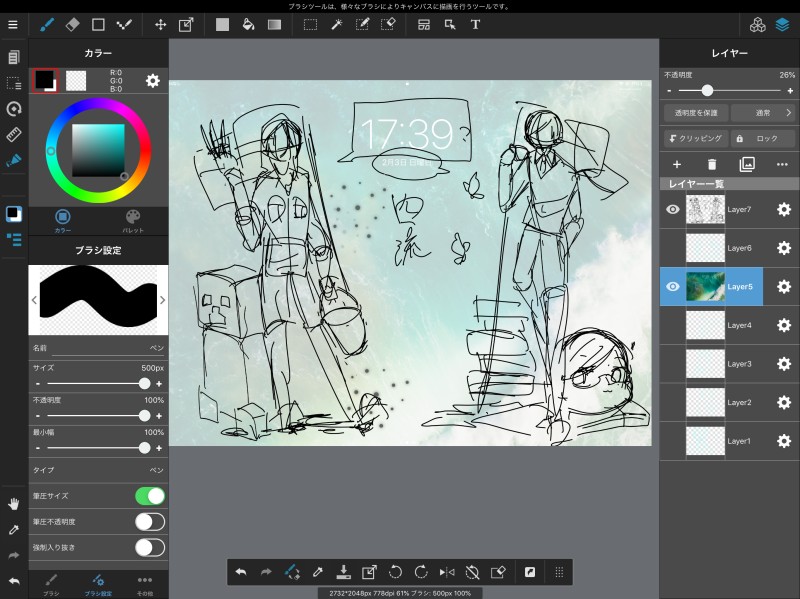Hide Layer7 using its eye icon
This screenshot has height=599, width=800.
[673, 209]
